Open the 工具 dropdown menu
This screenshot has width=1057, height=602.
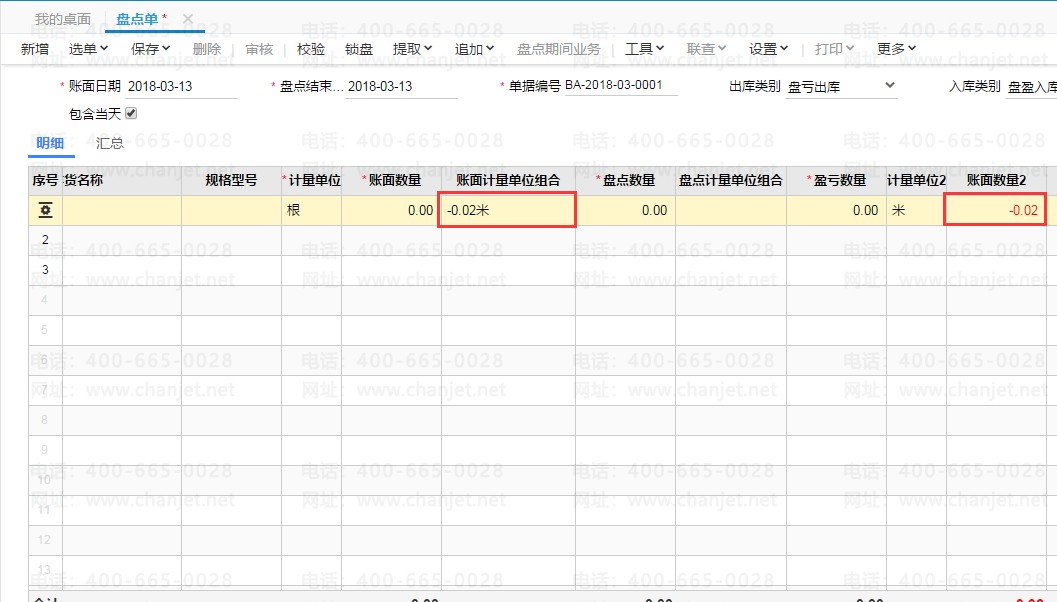click(x=644, y=49)
